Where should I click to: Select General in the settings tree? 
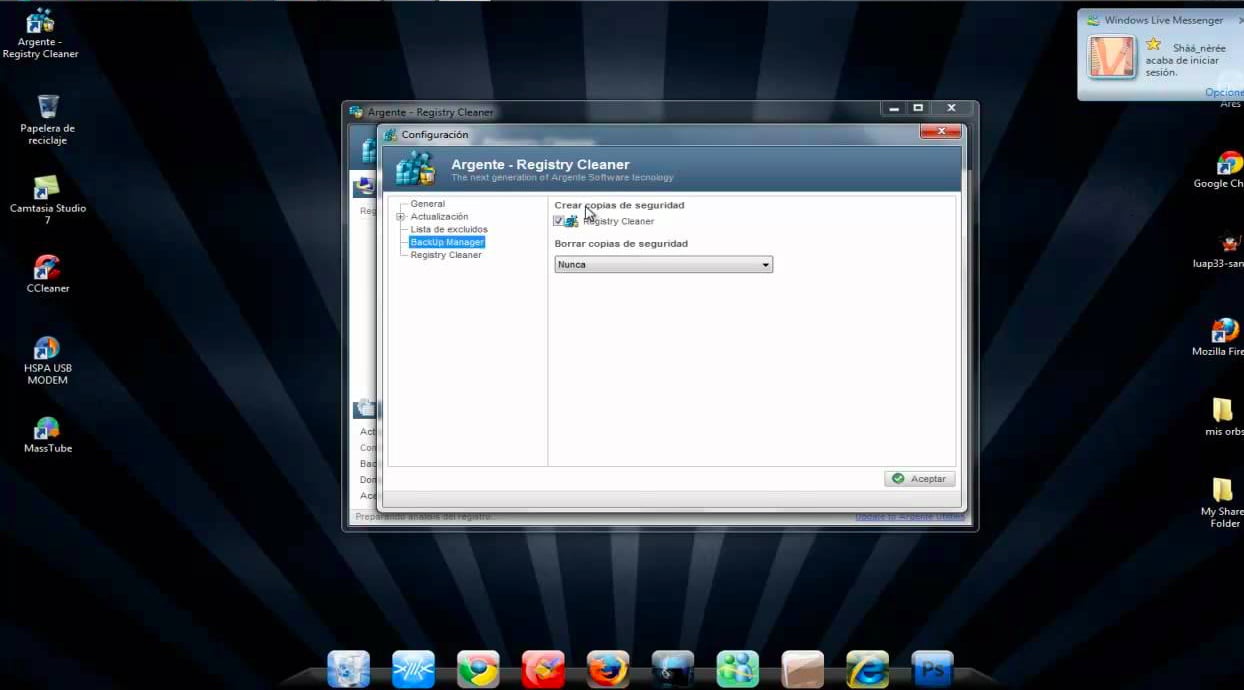point(427,204)
